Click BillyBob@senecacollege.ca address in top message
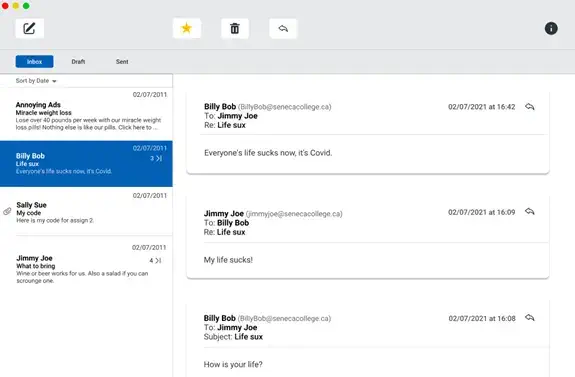The width and height of the screenshot is (575, 377). point(285,107)
